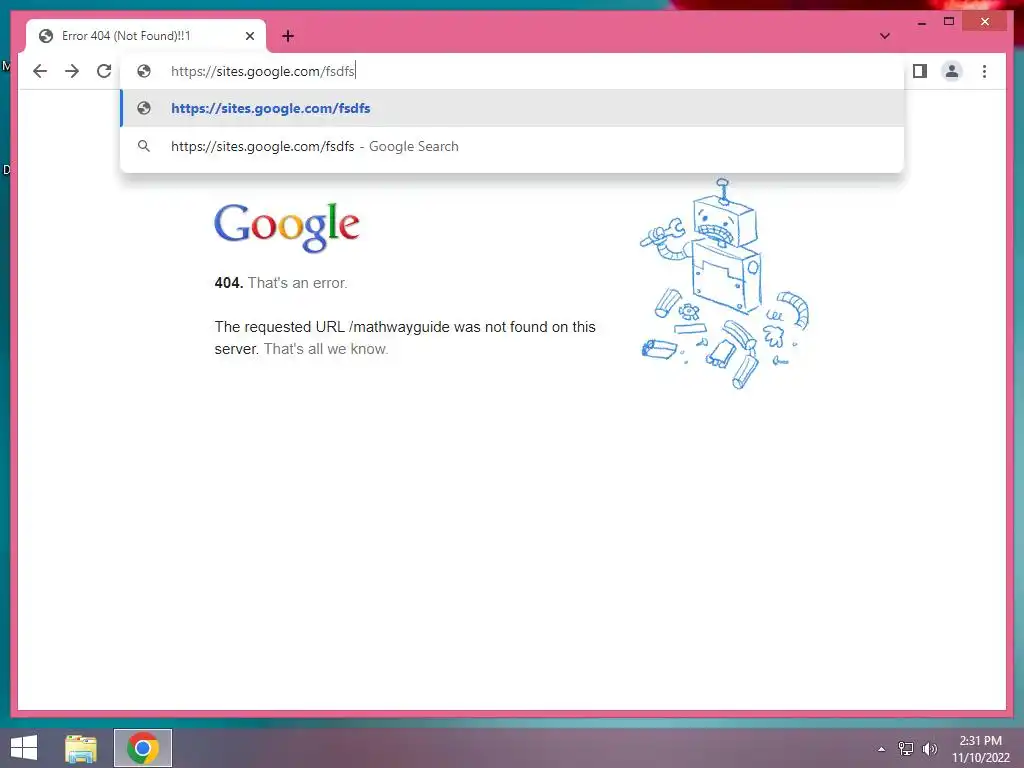Reload the current page

click(x=104, y=71)
